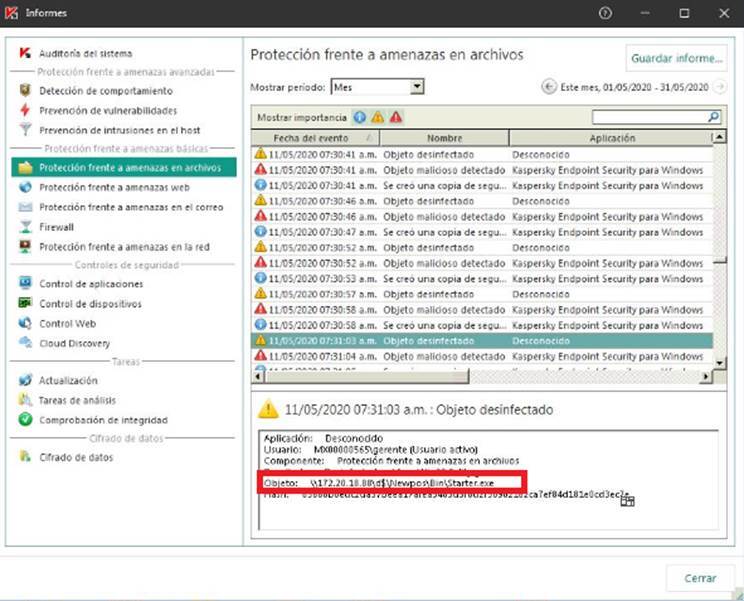Select 07:30:57 Objeto desinfectado row

tap(482, 294)
